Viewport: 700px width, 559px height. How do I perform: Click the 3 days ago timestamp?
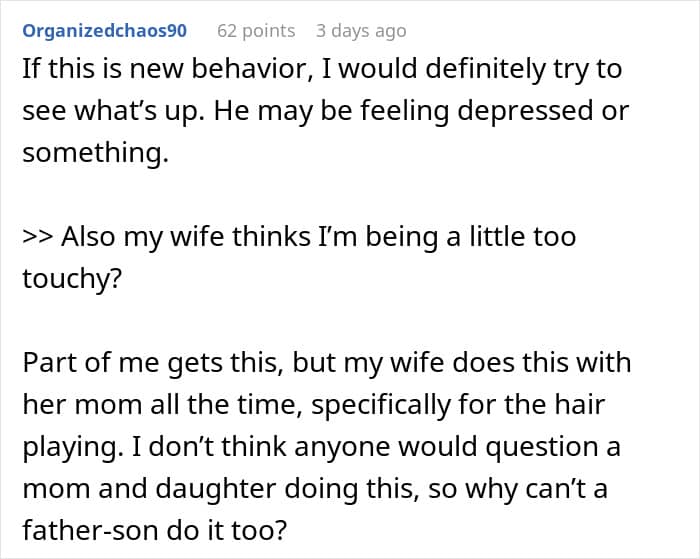[361, 31]
